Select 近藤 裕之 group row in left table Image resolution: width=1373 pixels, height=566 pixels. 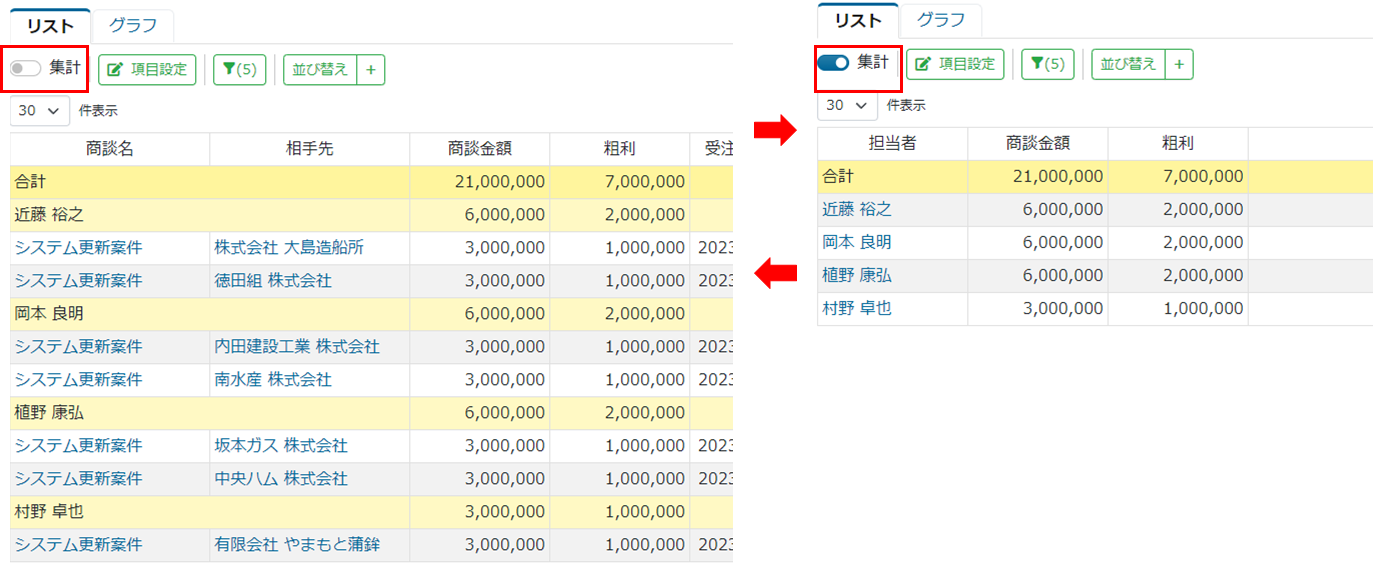(372, 215)
